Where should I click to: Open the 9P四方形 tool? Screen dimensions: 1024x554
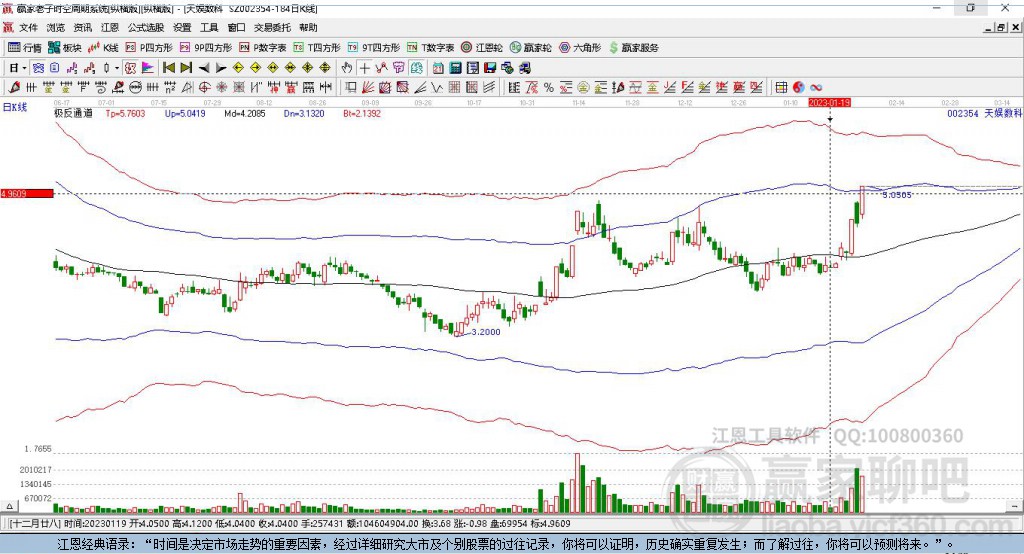(x=205, y=48)
